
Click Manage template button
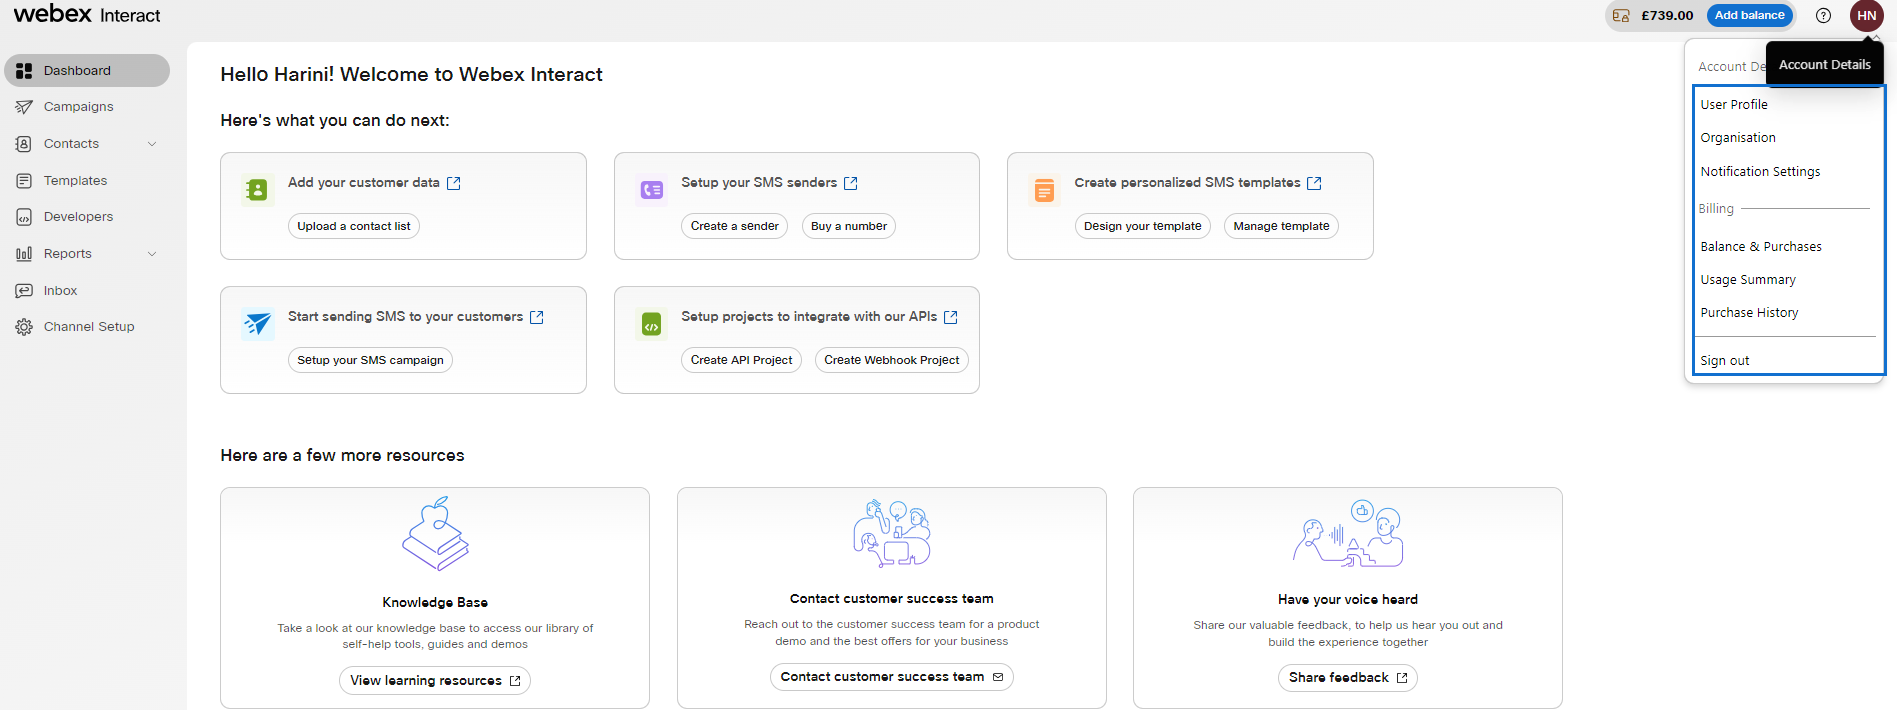[1281, 226]
